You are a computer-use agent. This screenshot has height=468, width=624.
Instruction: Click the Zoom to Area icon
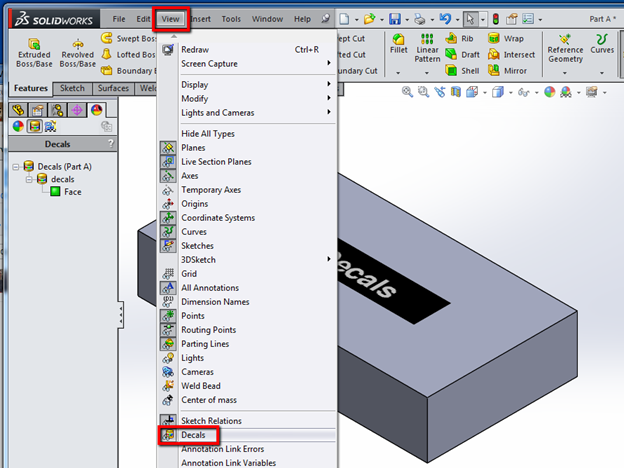(423, 92)
